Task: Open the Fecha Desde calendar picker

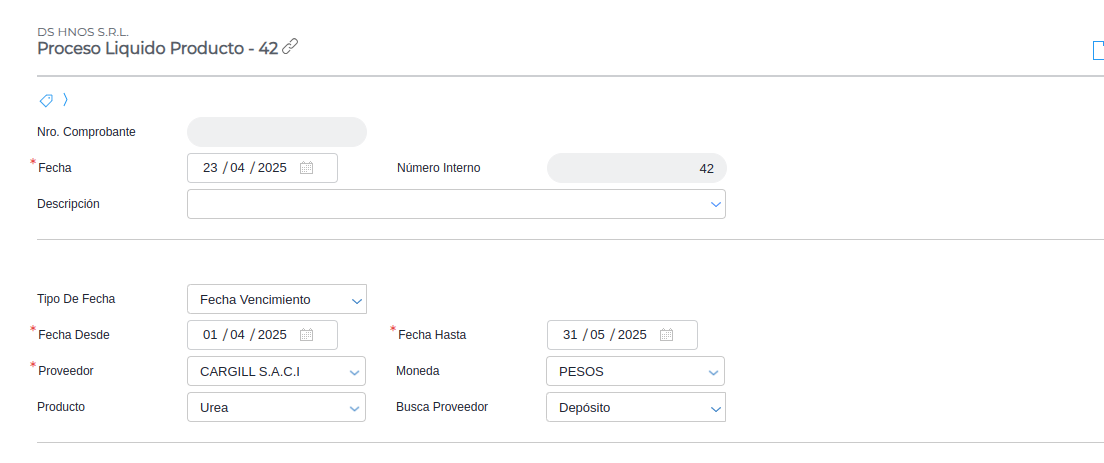Action: (307, 335)
